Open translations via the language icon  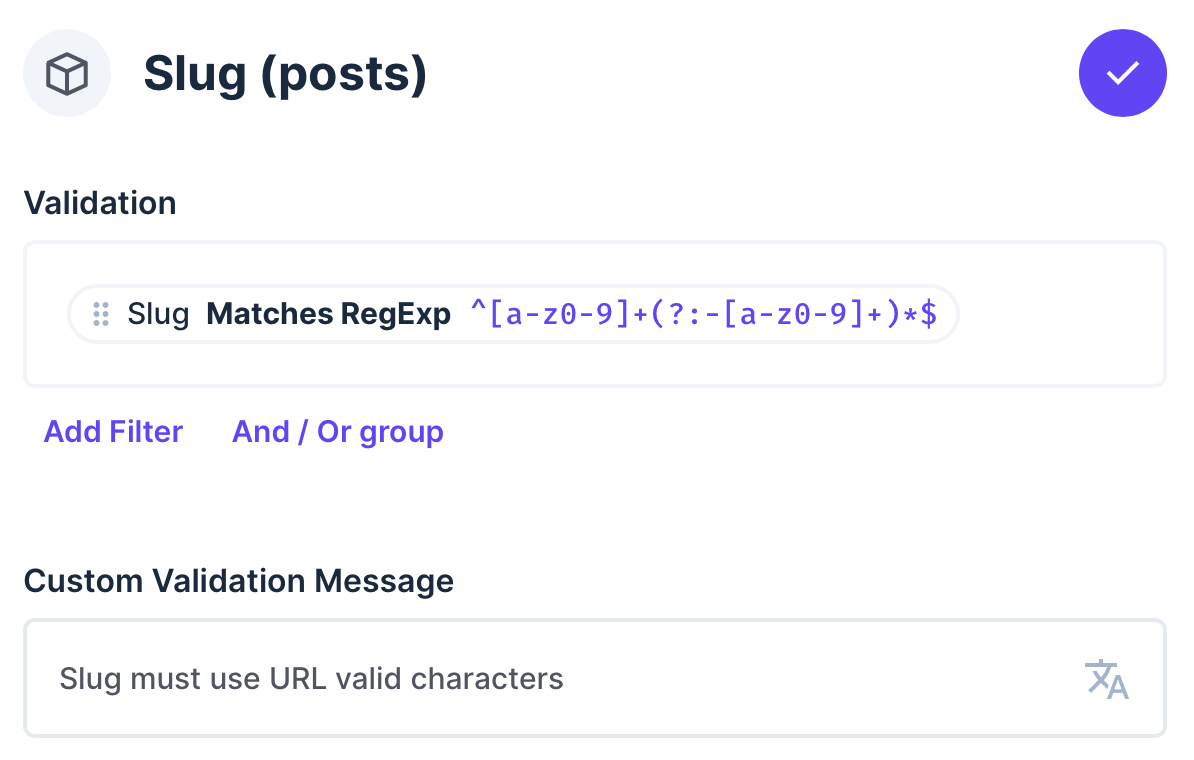click(1107, 678)
